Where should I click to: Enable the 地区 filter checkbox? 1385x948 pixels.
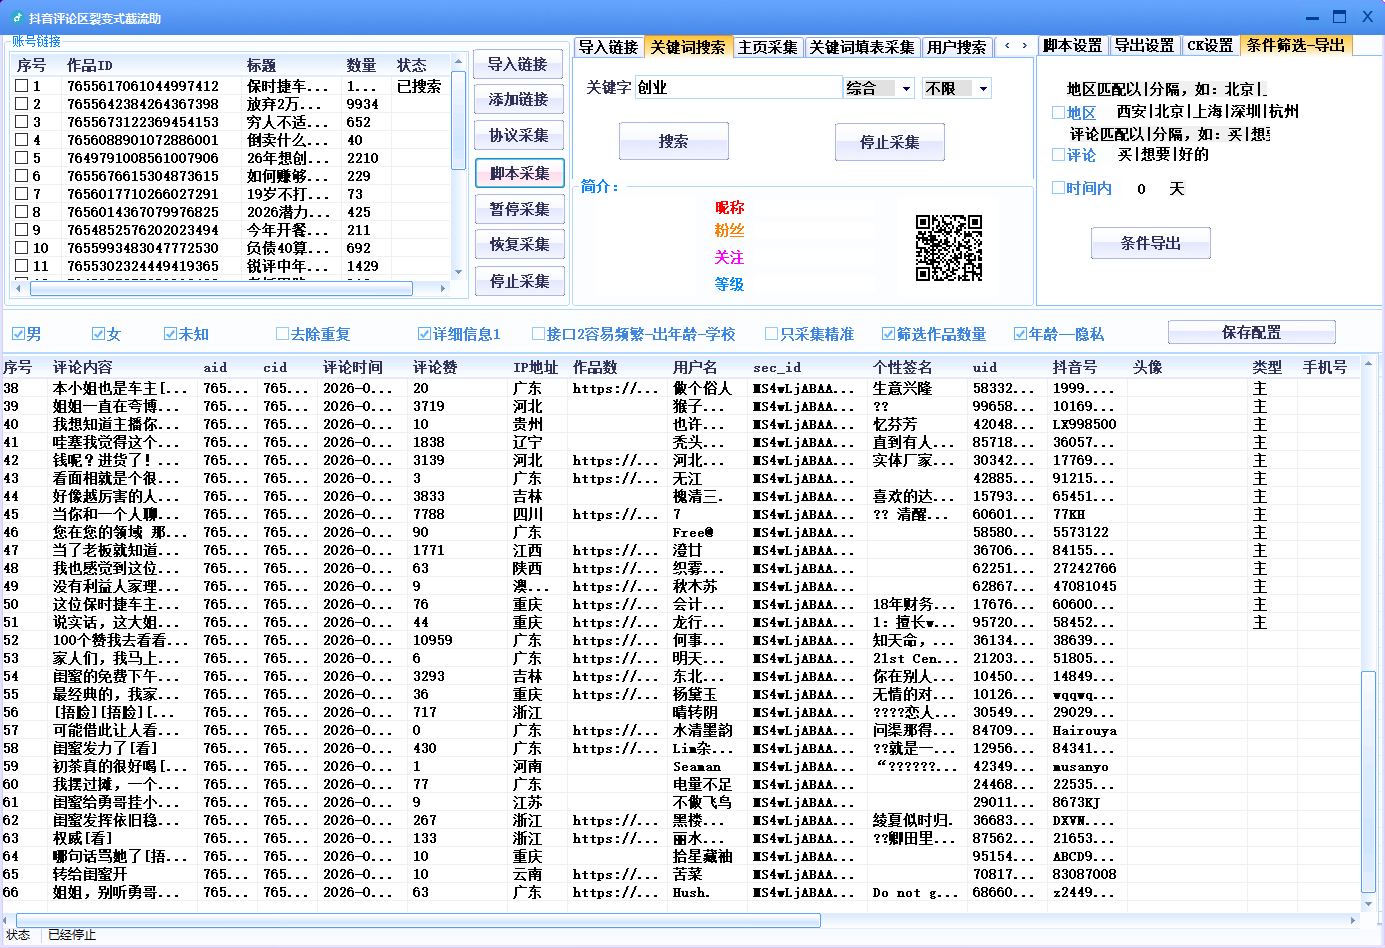(1058, 113)
